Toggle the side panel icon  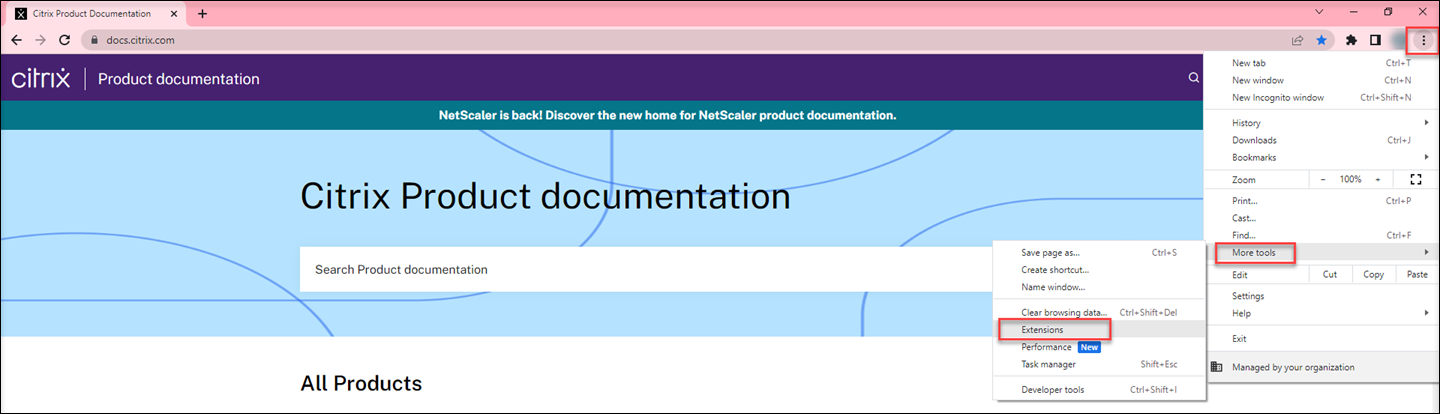[x=1376, y=40]
